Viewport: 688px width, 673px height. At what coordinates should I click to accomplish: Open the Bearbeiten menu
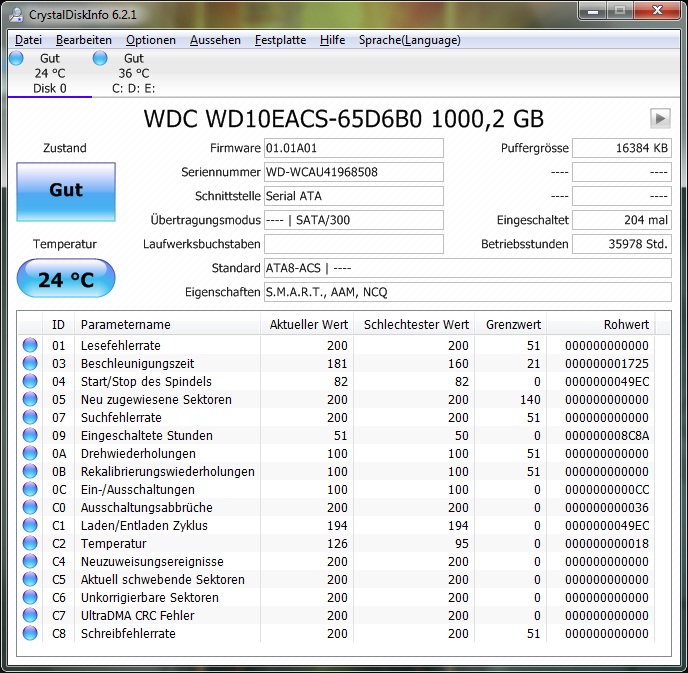(x=83, y=40)
